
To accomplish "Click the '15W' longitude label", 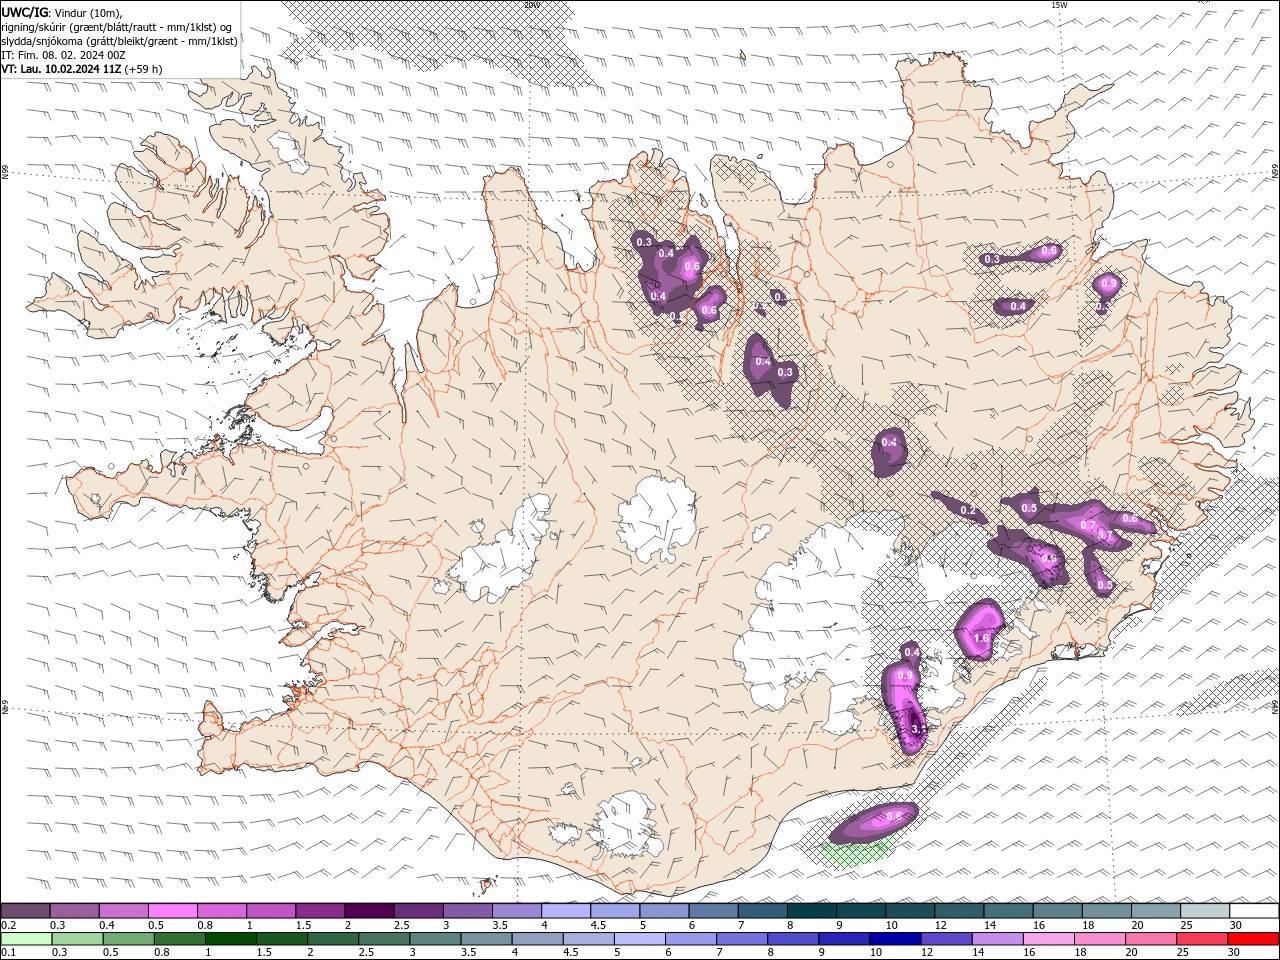I will pyautogui.click(x=1059, y=5).
